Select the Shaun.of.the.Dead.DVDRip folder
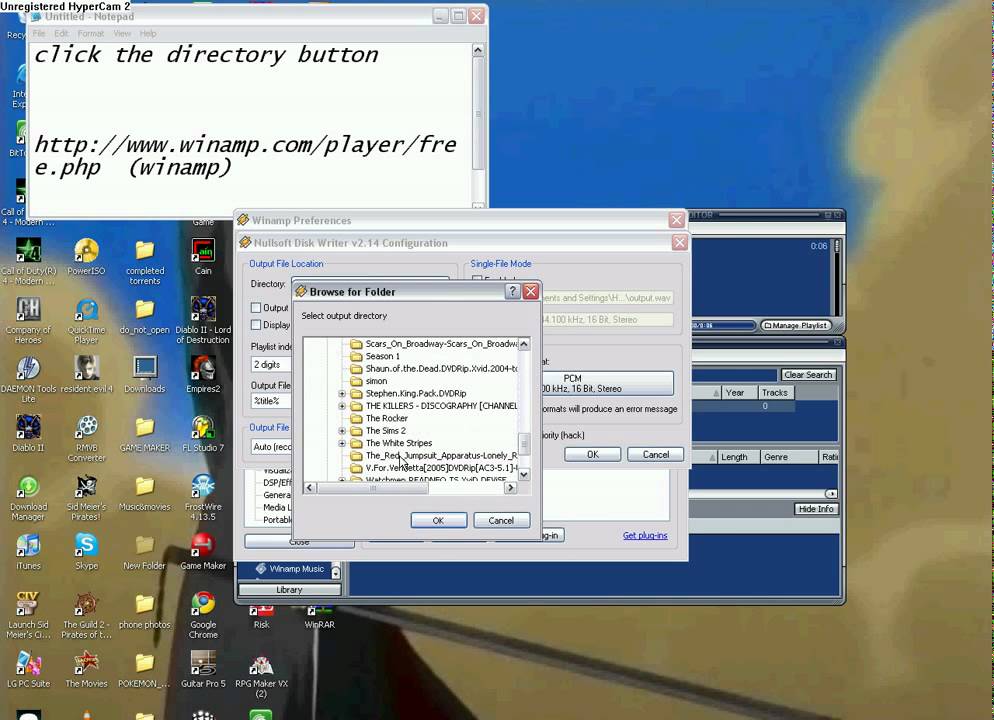This screenshot has height=720, width=994. click(x=441, y=369)
